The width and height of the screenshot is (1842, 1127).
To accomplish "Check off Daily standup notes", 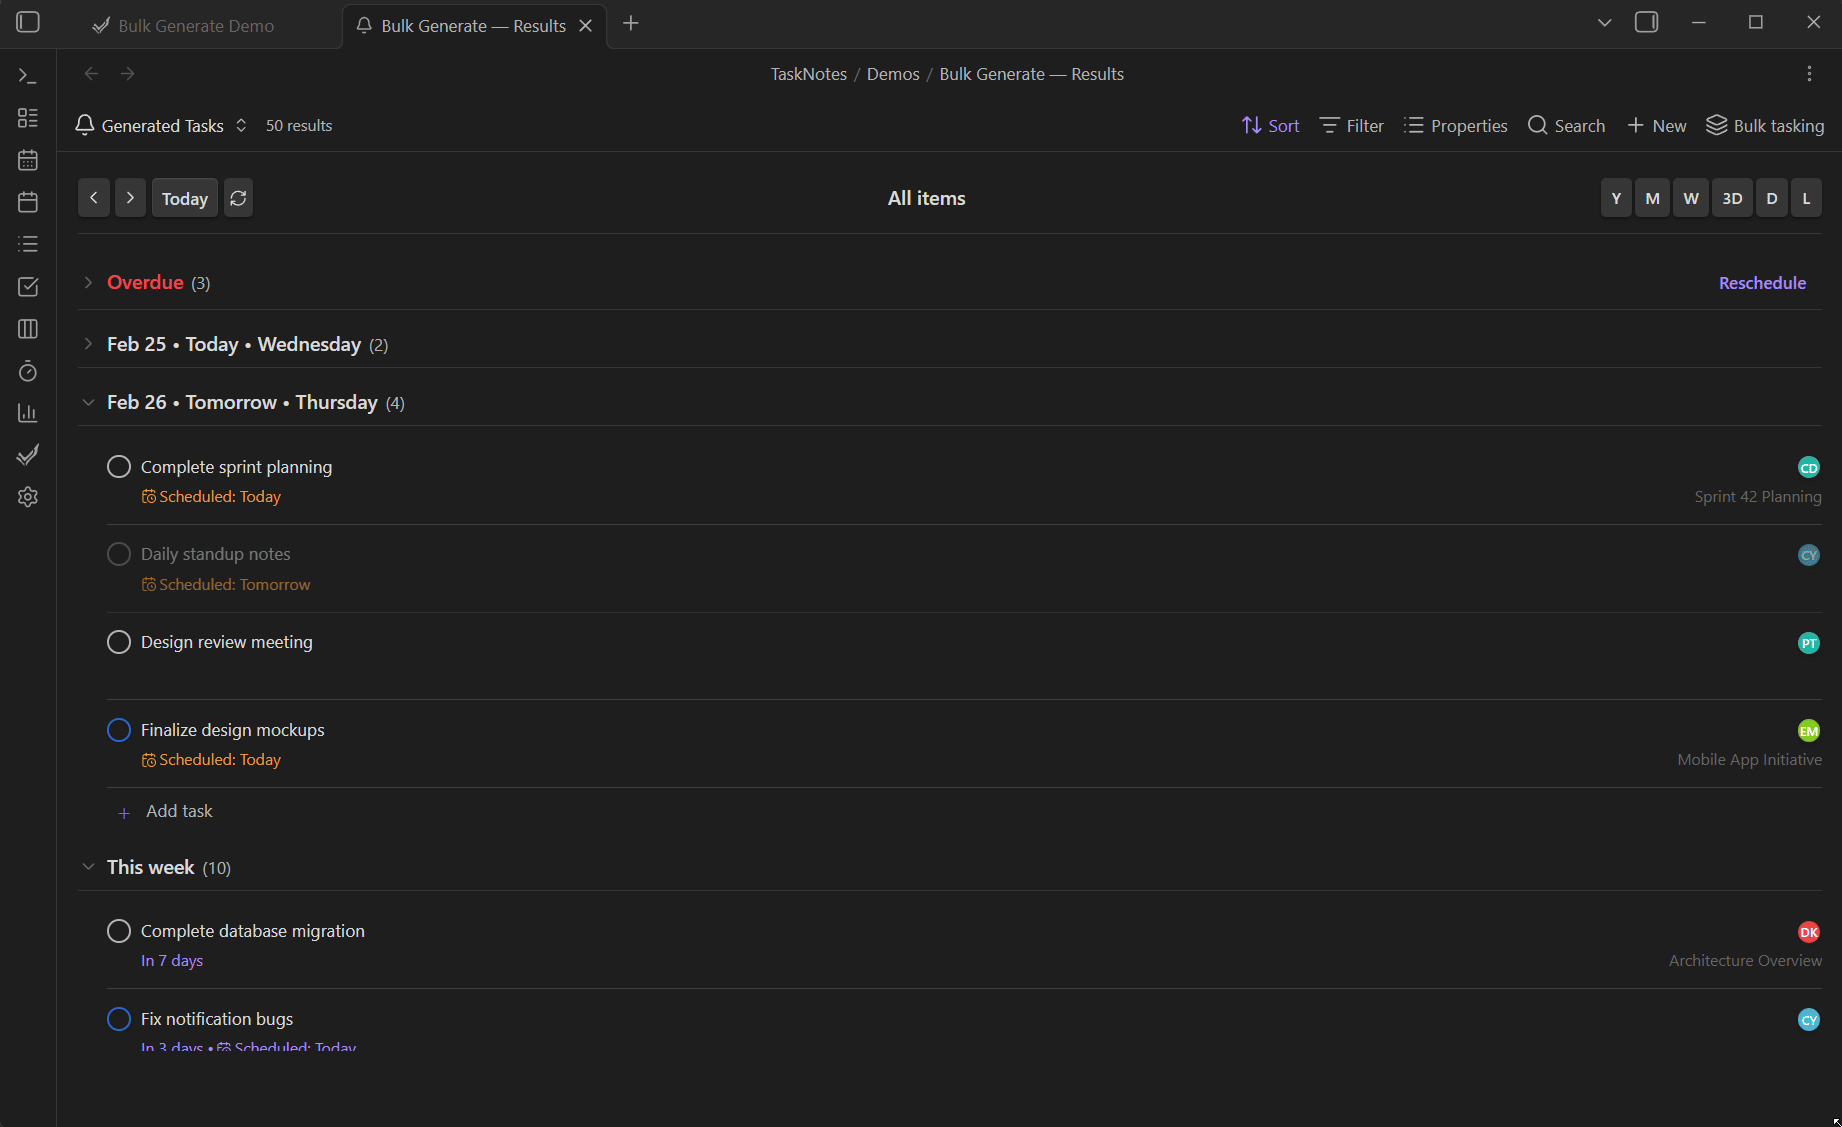I will coord(118,553).
